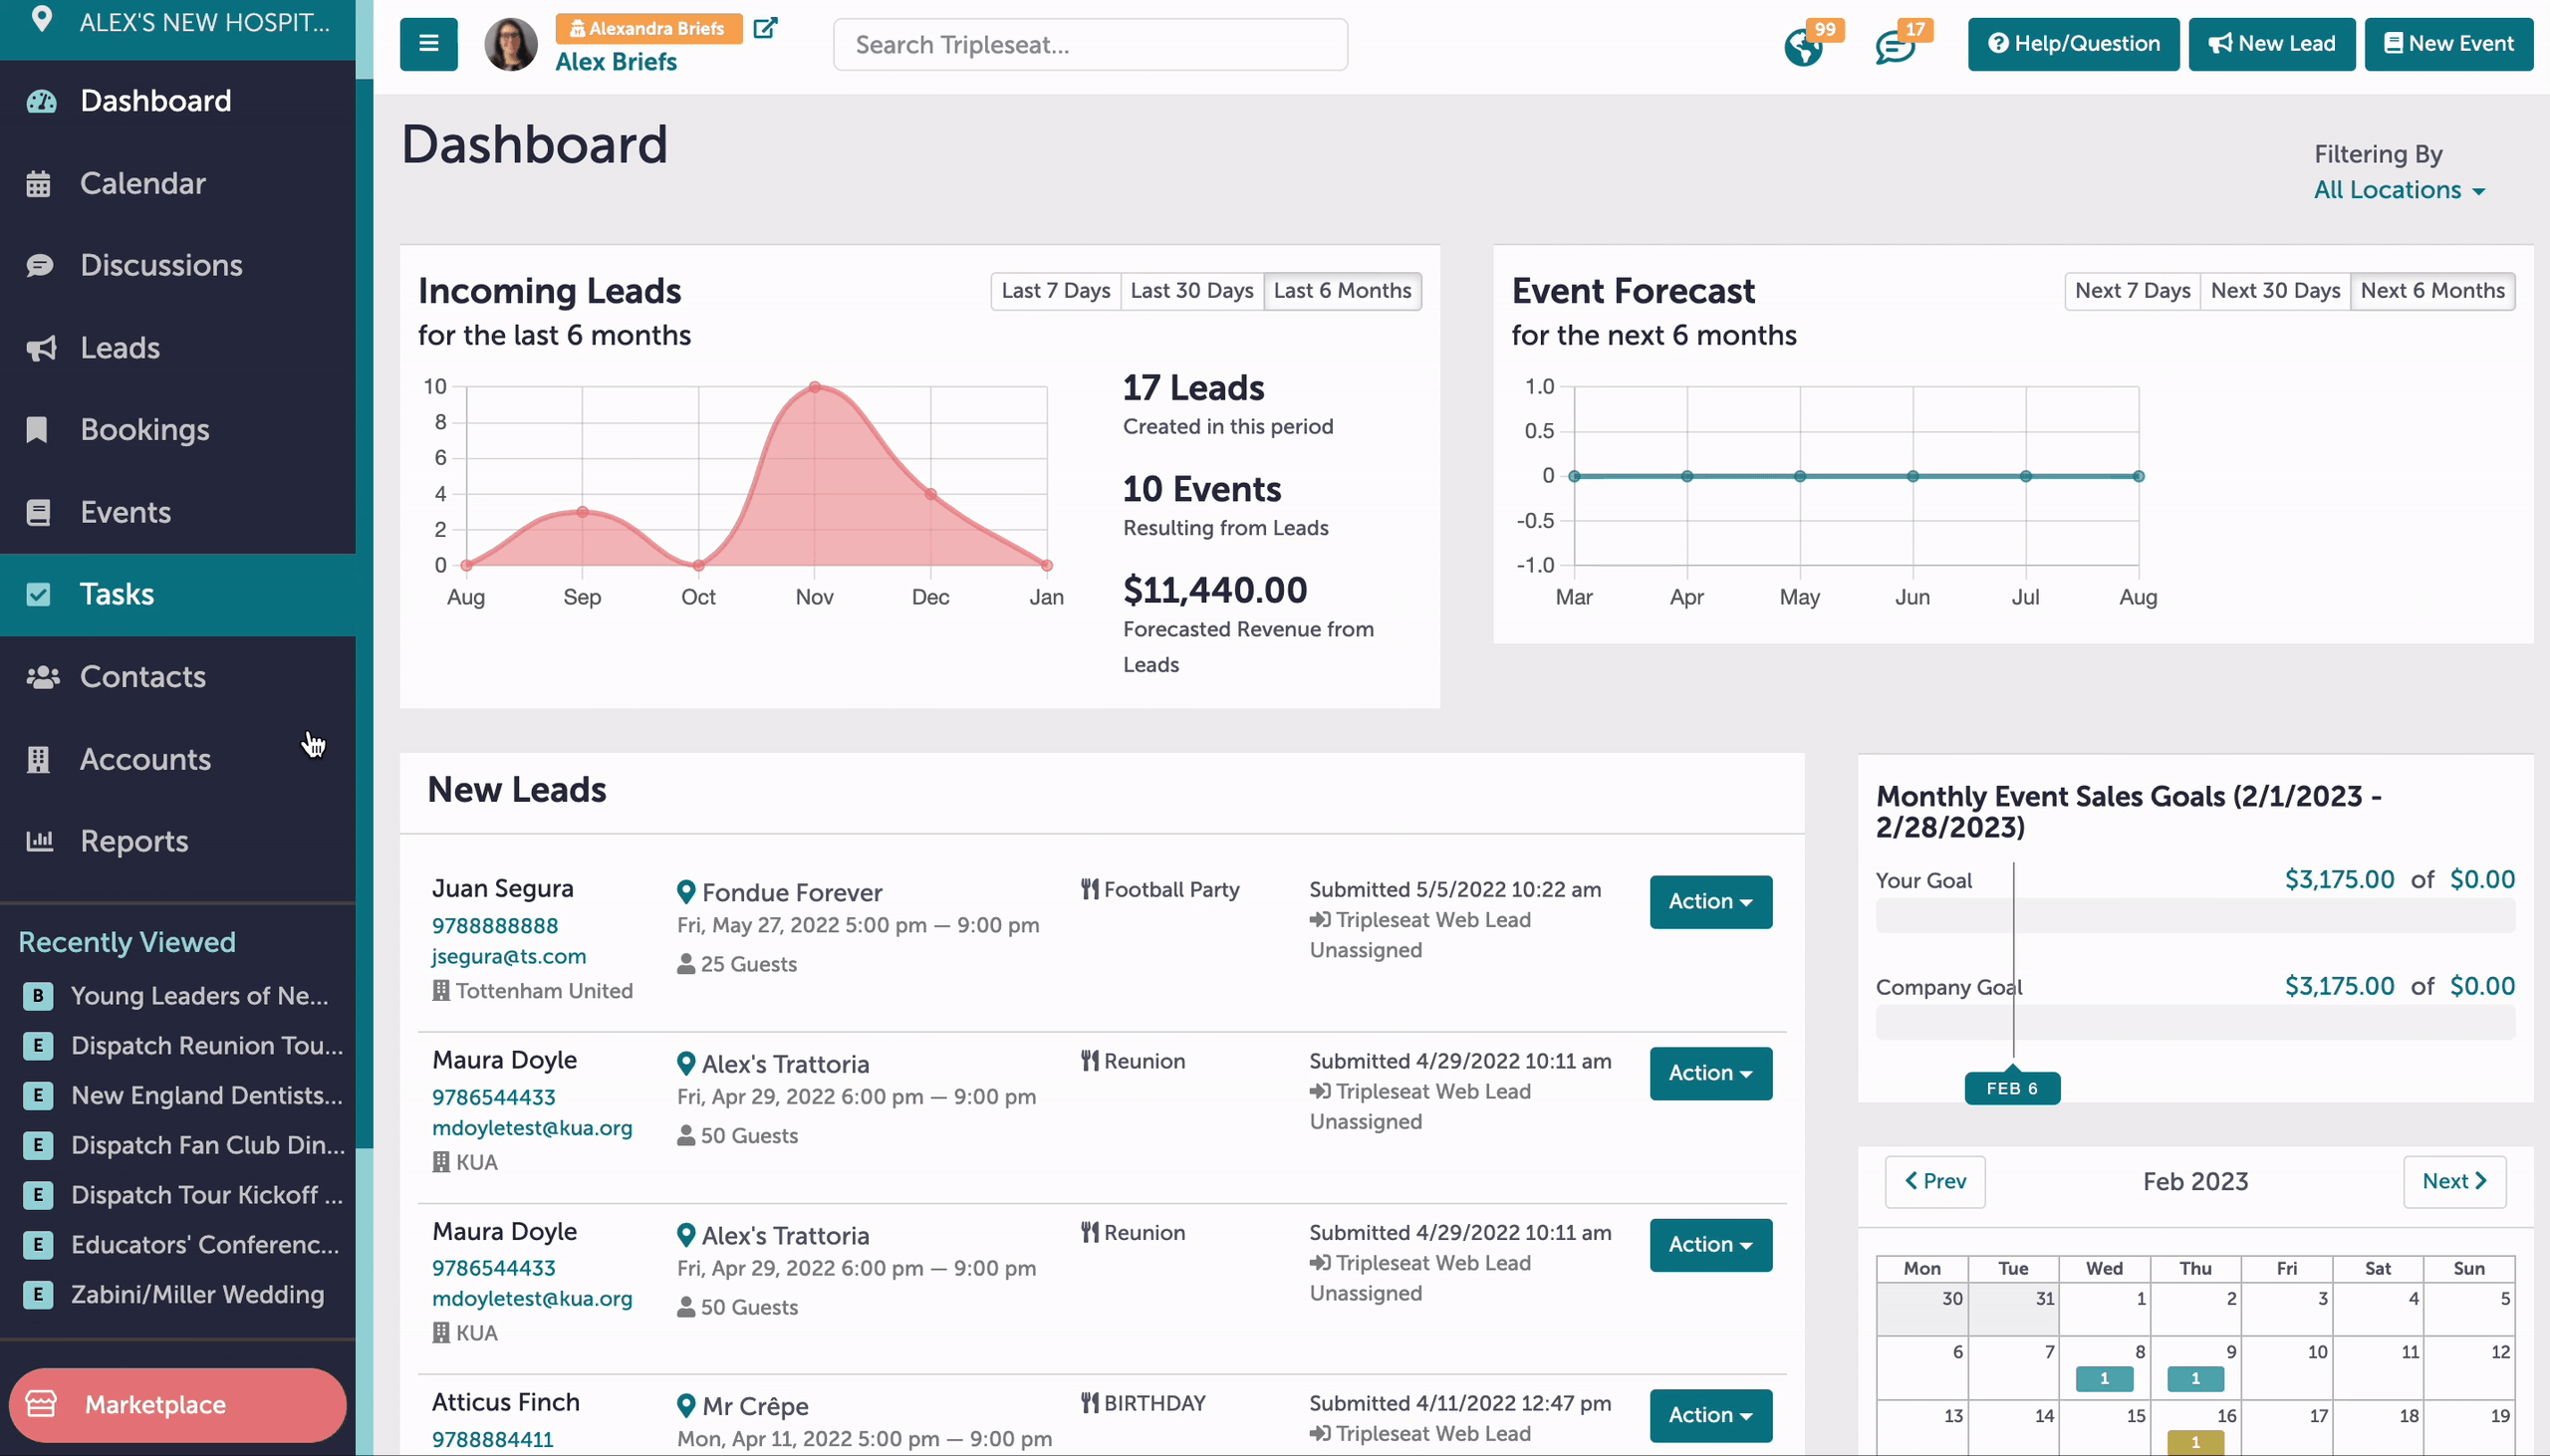
Task: Open the Reports menu item
Action: coord(178,841)
